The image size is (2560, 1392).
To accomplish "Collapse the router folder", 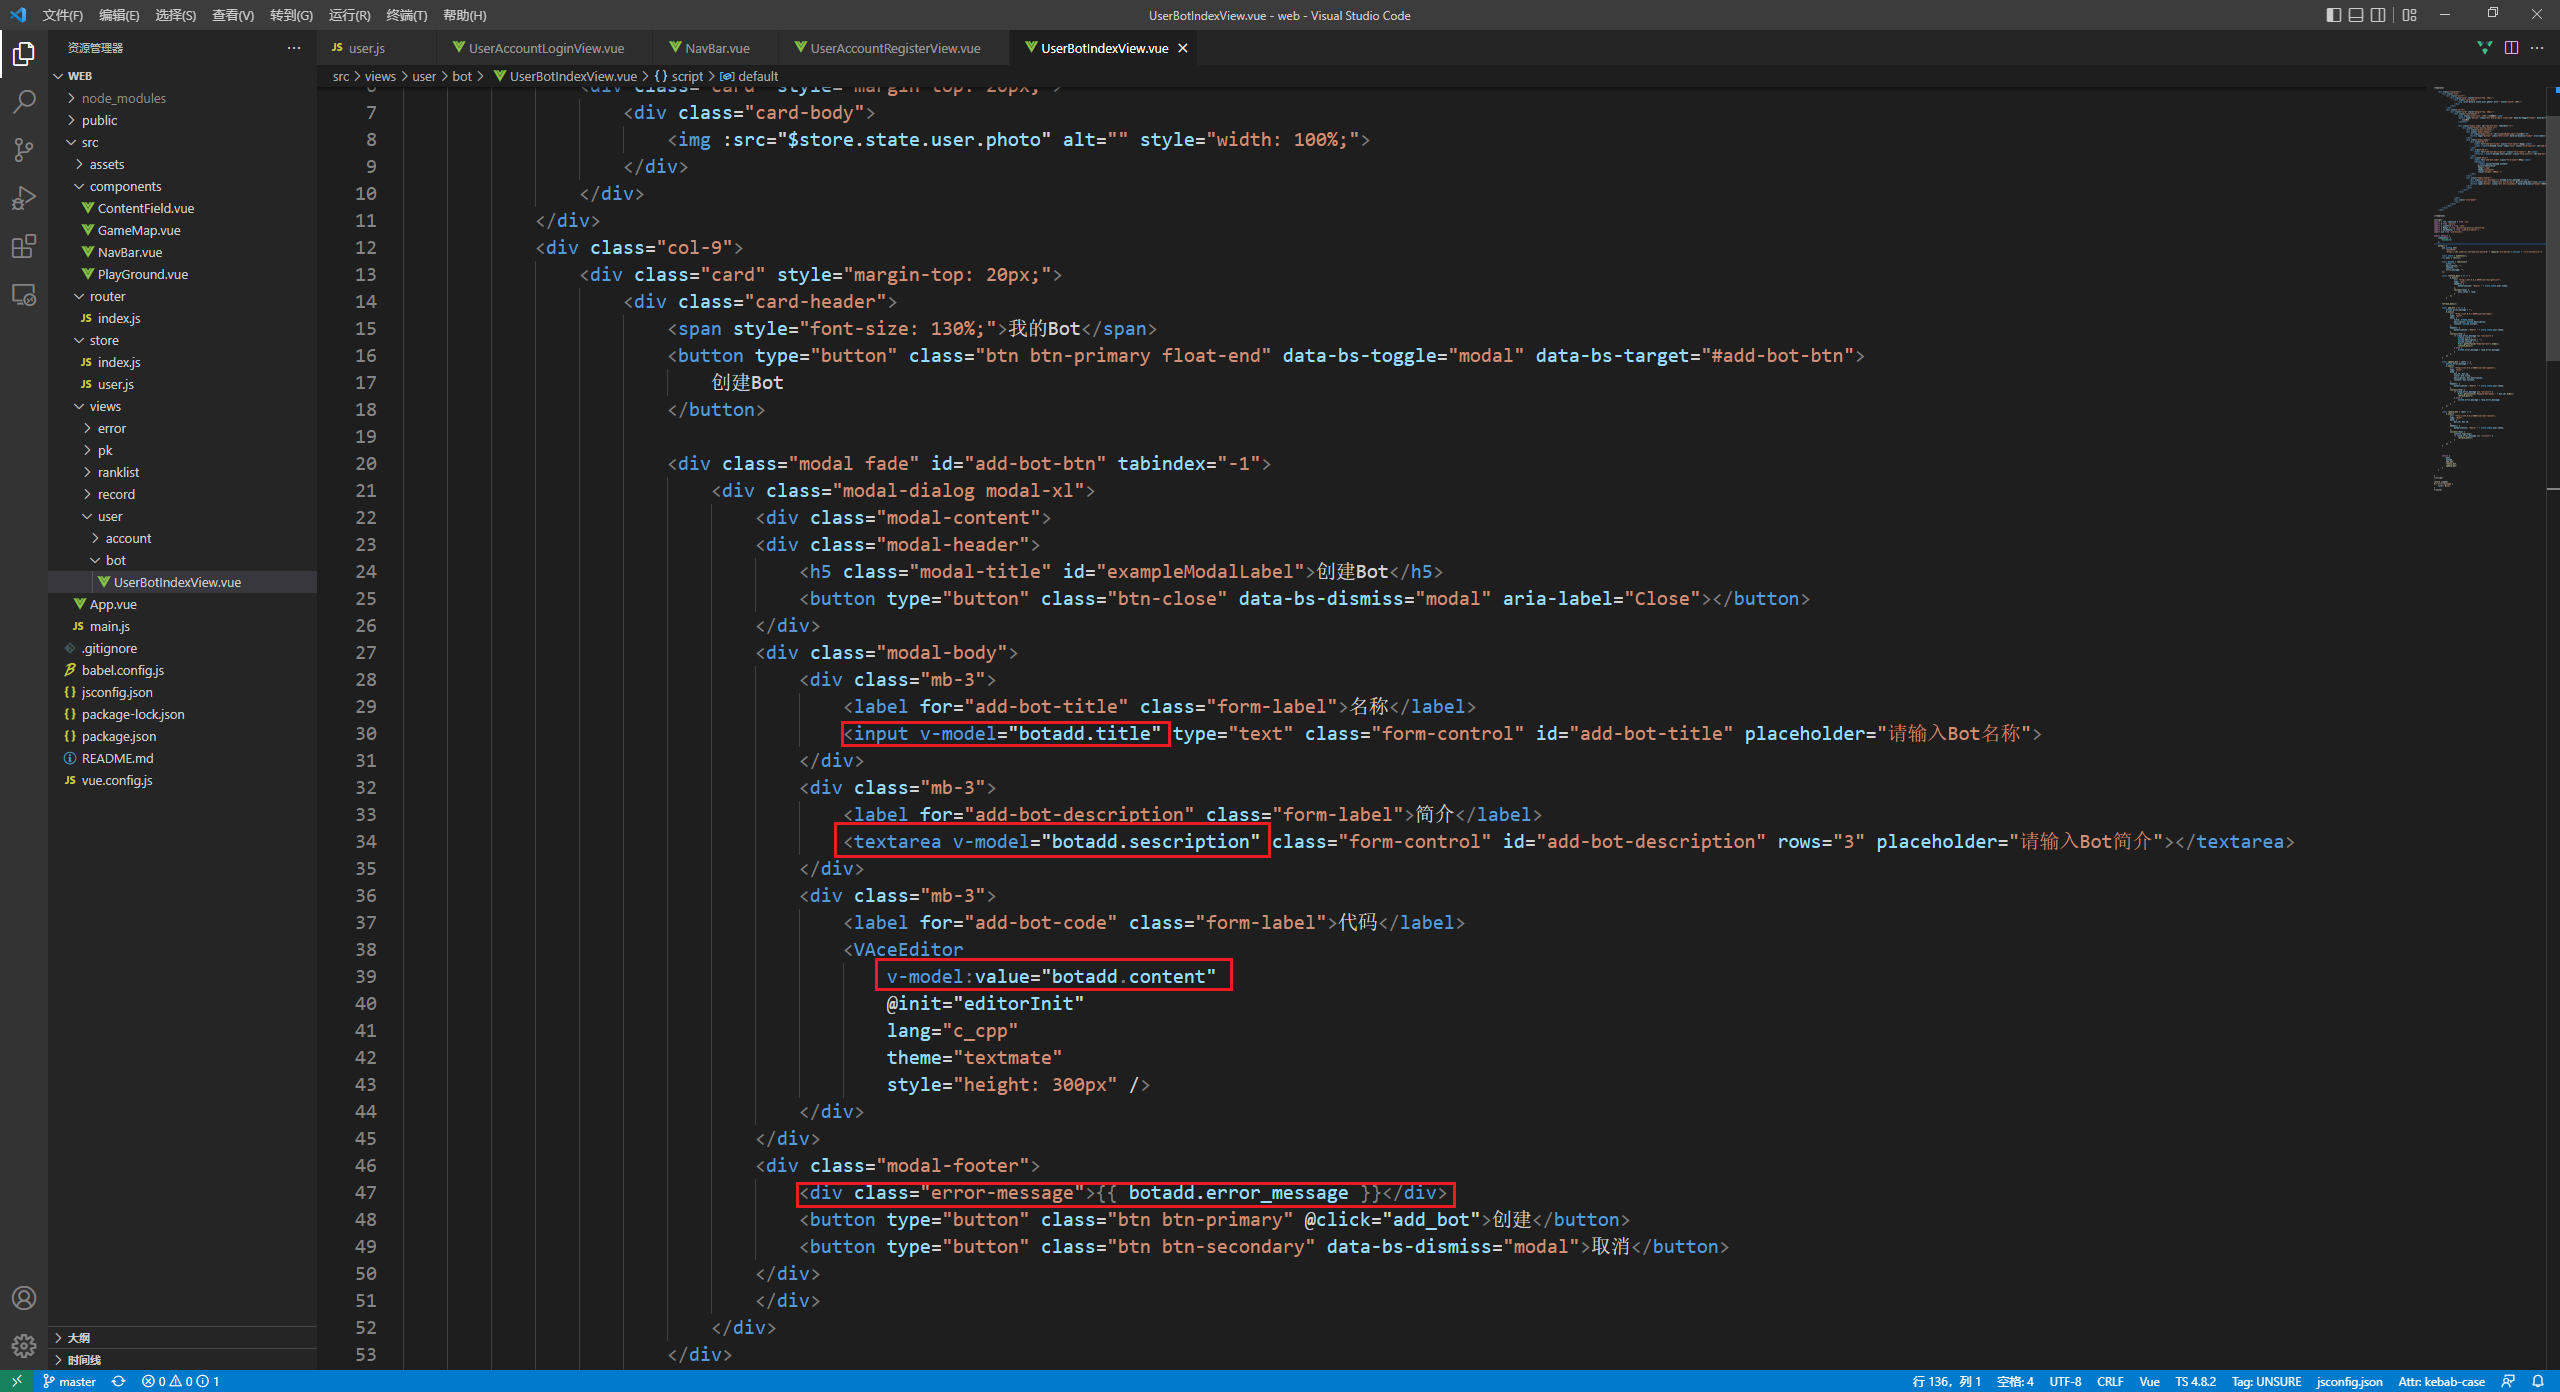I will point(183,296).
